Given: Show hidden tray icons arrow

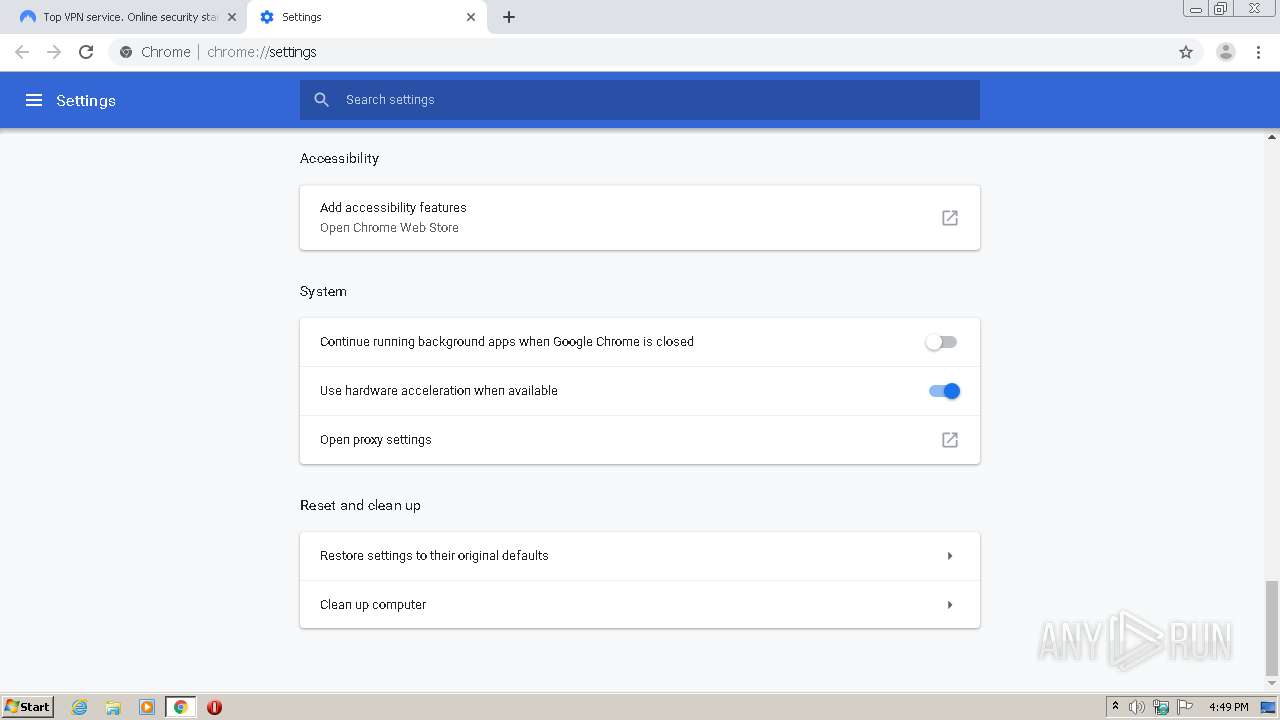Looking at the screenshot, I should (x=1115, y=706).
